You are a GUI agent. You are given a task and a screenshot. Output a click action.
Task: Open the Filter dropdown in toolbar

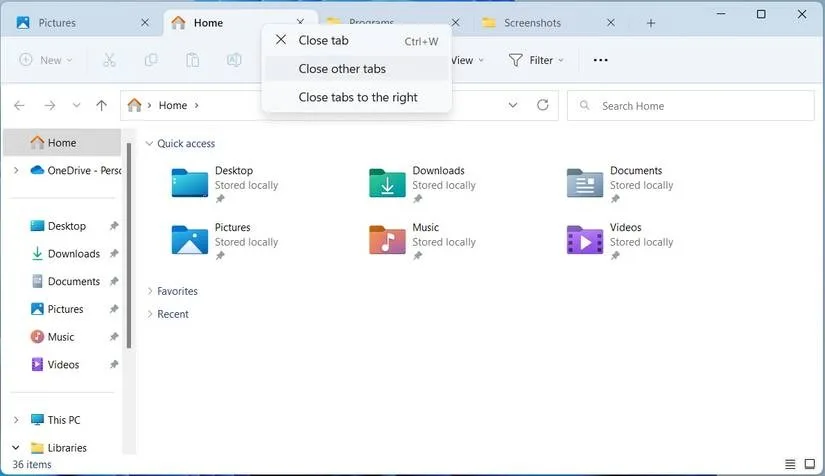click(536, 60)
